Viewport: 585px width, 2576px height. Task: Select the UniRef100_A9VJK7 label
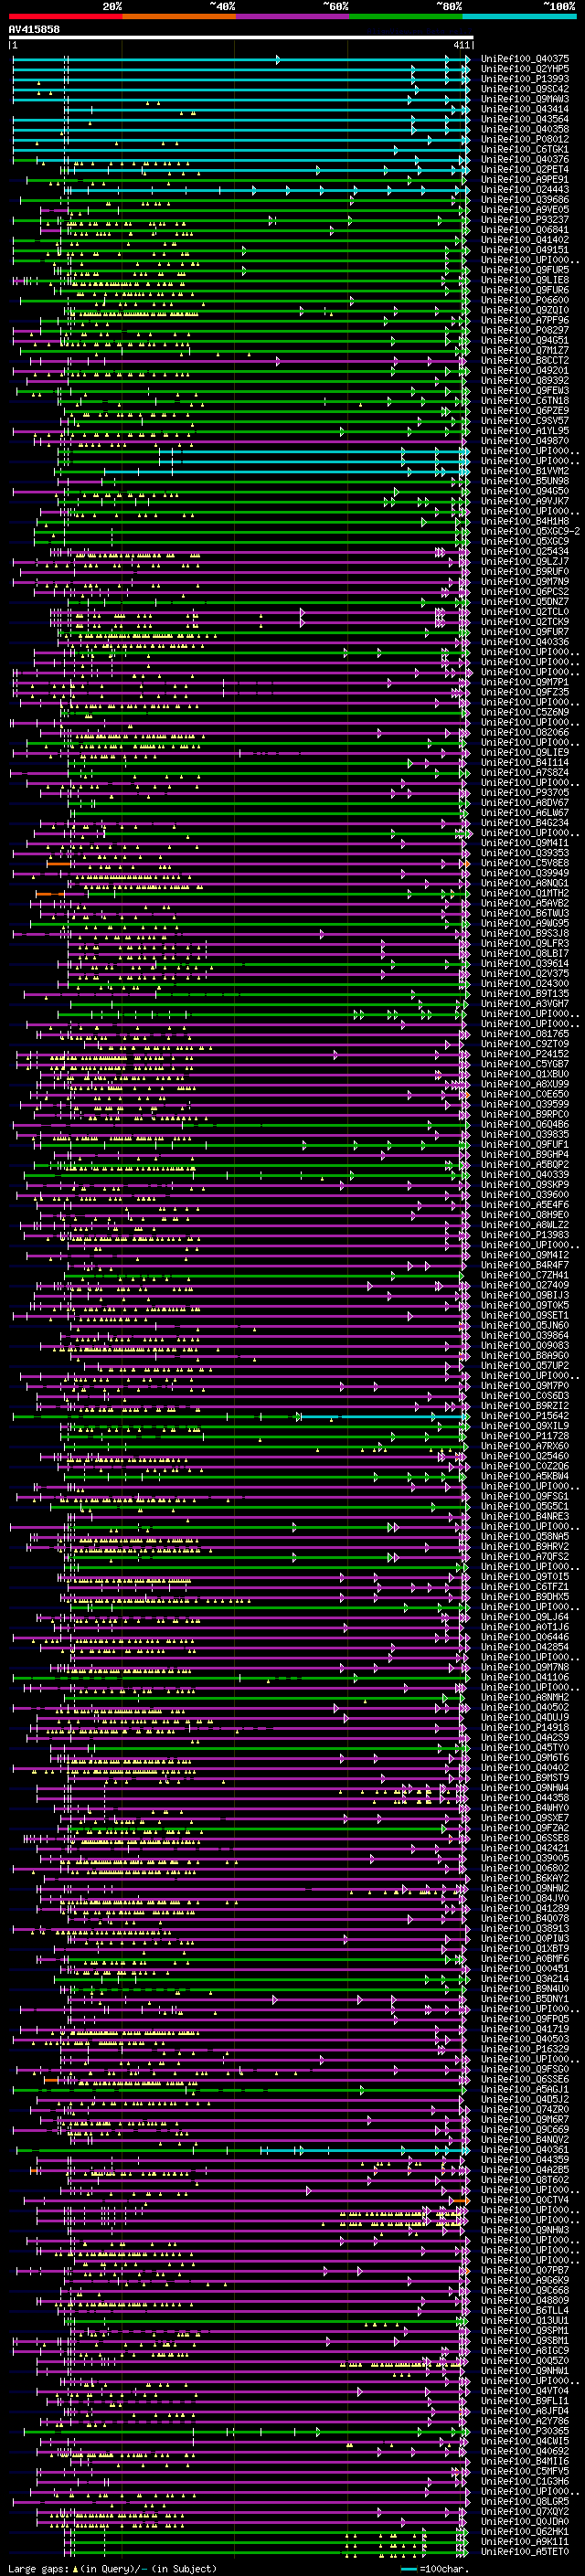point(525,501)
